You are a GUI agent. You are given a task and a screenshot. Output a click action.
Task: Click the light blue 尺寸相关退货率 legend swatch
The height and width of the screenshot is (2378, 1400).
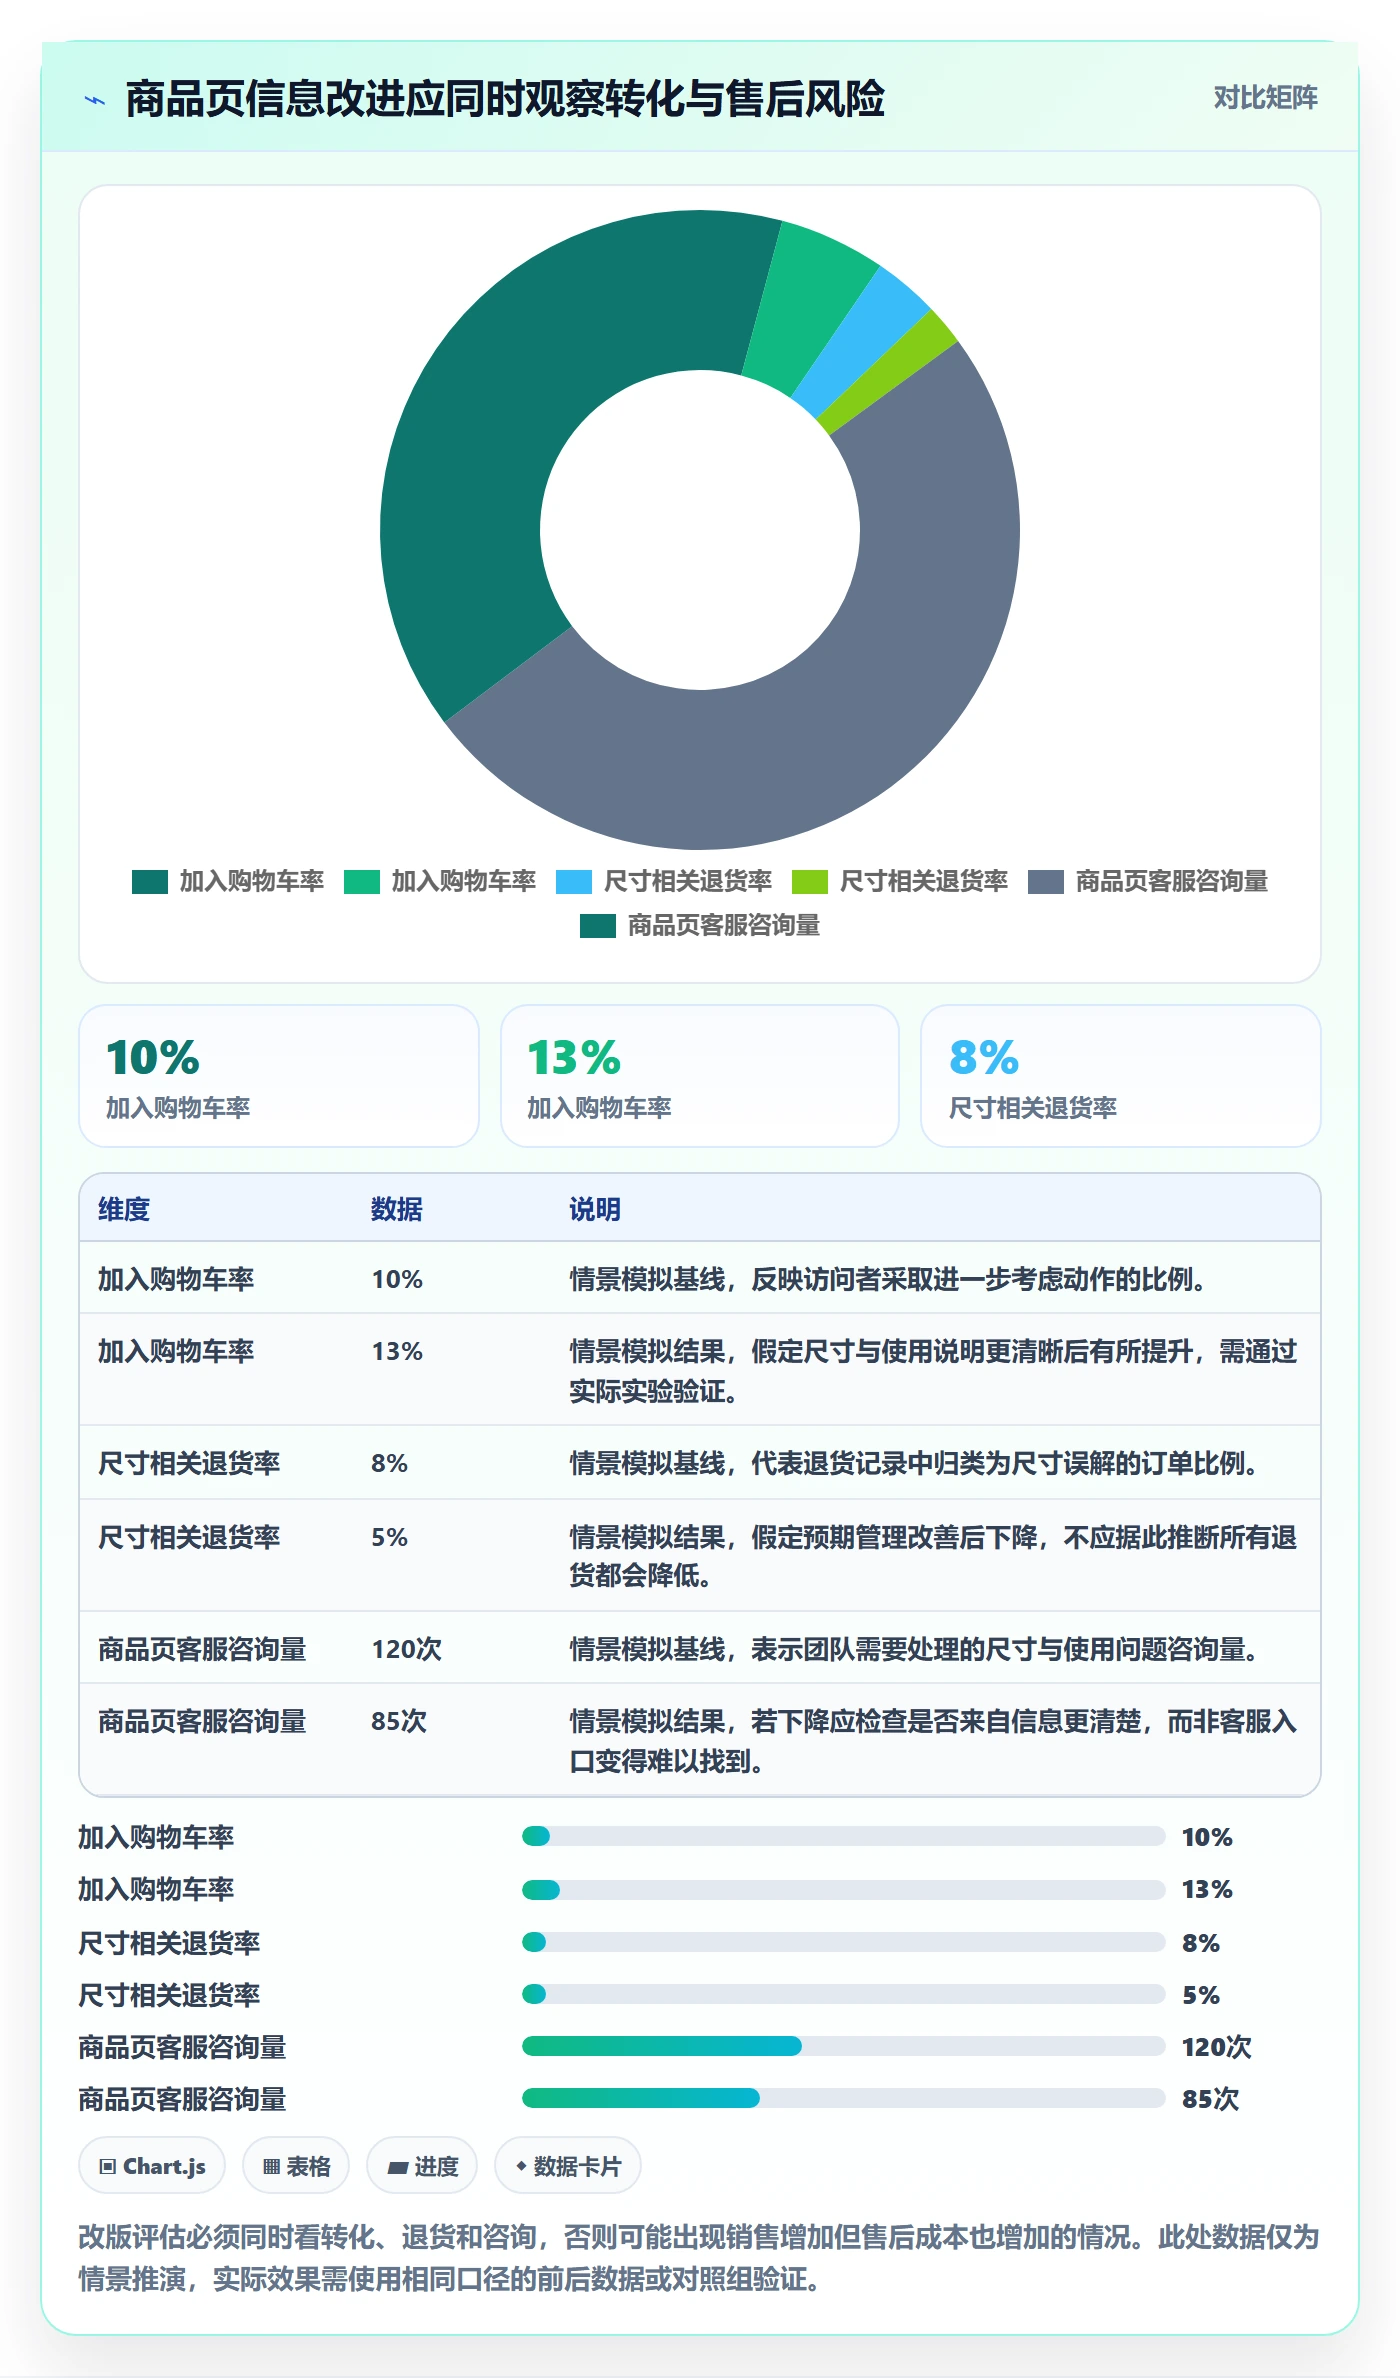coord(574,882)
